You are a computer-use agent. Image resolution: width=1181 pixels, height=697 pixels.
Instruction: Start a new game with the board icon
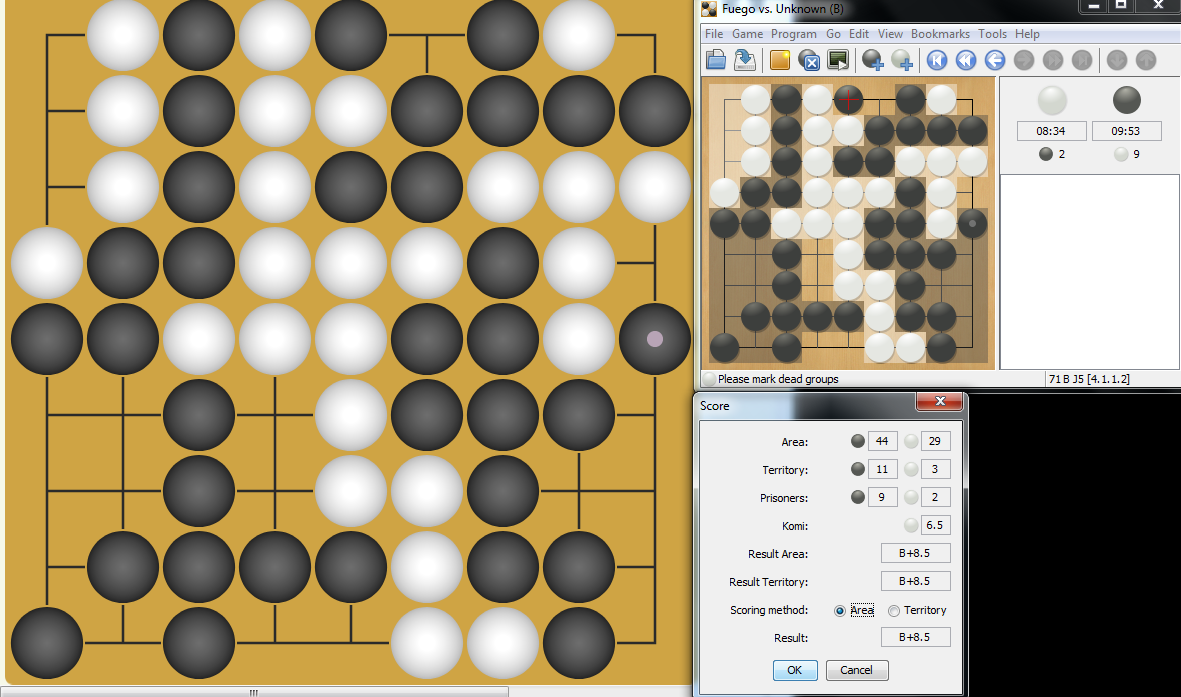[780, 60]
